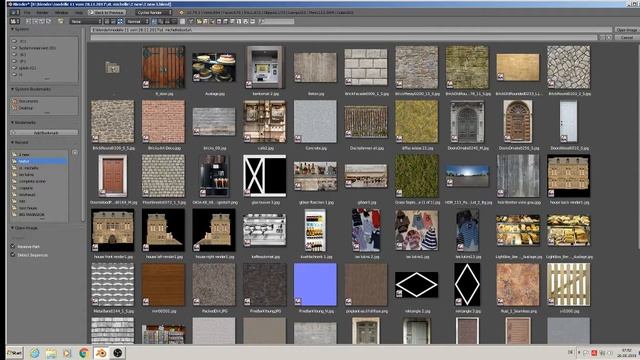Select the wooden arched door thumbnail
640x360 pixels.
click(163, 67)
